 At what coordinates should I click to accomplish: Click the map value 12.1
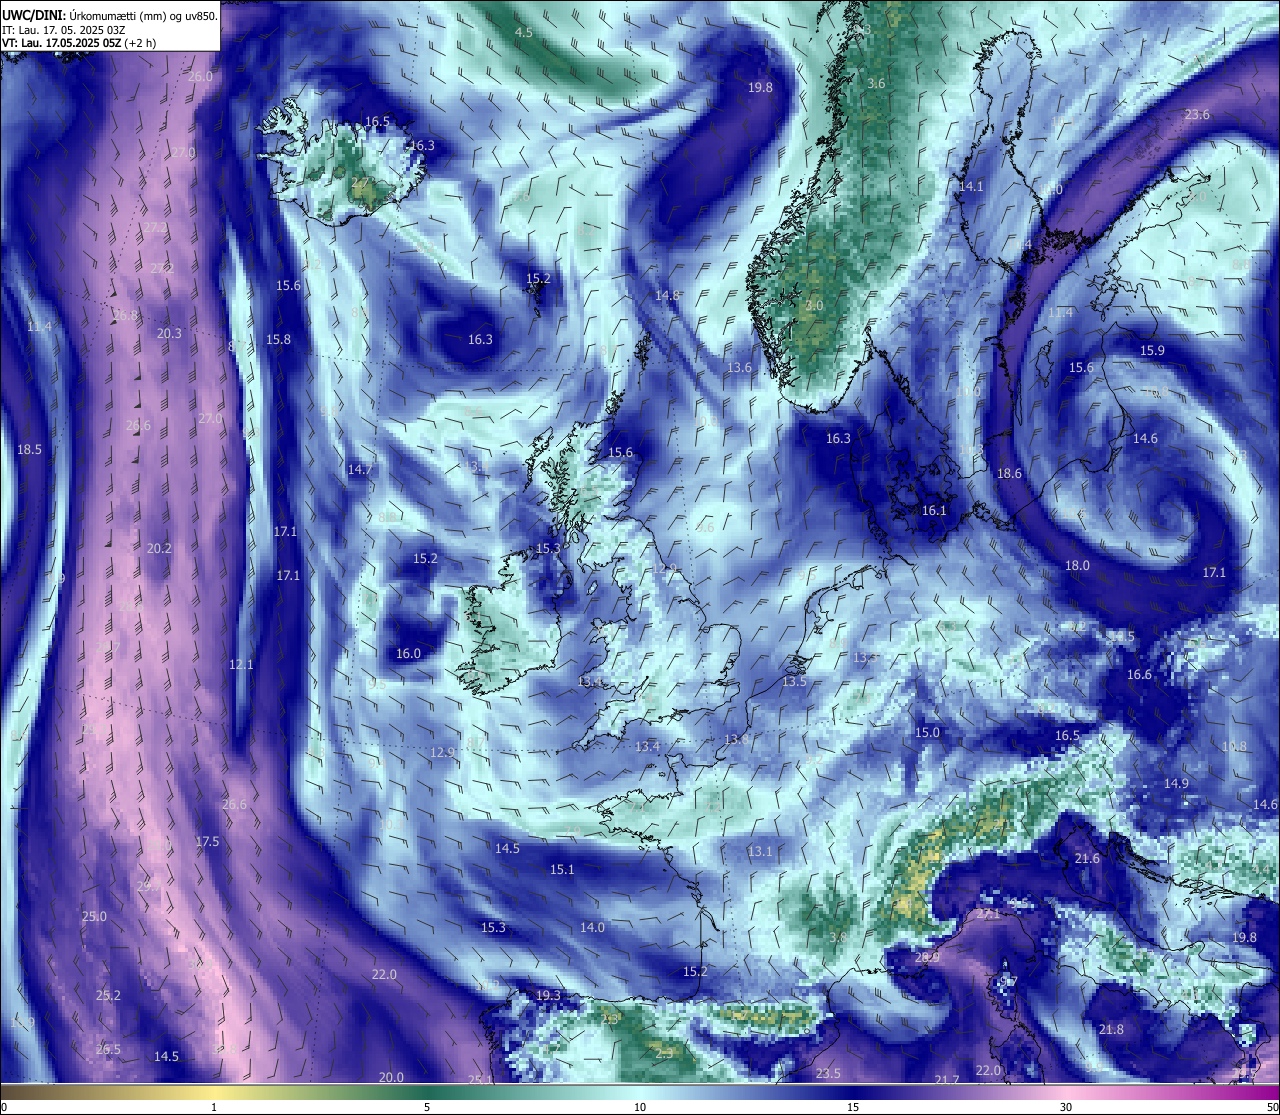click(241, 665)
